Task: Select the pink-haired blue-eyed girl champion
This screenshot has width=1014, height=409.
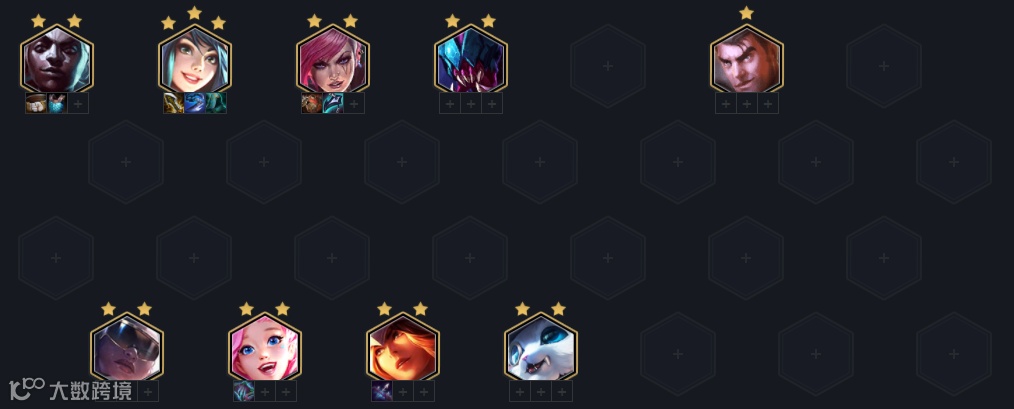Action: 264,348
